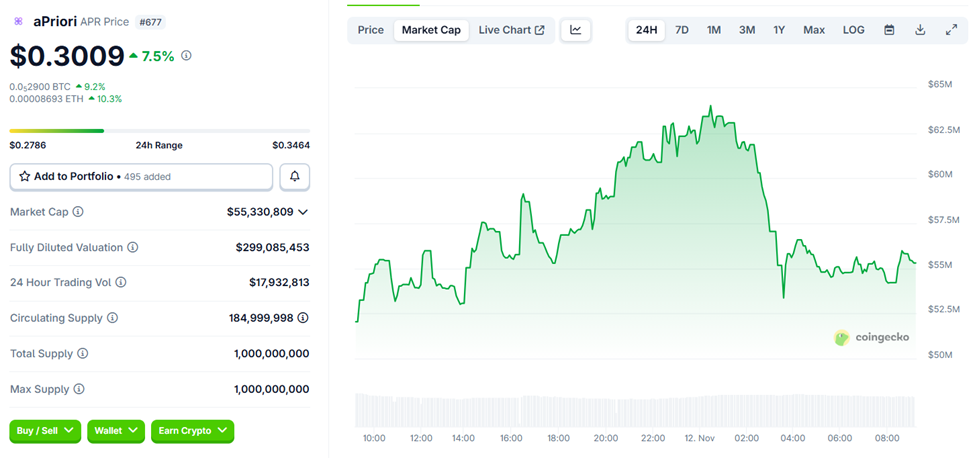Viewport: 975px width, 458px height.
Task: Select the 7D time range
Action: [x=682, y=30]
